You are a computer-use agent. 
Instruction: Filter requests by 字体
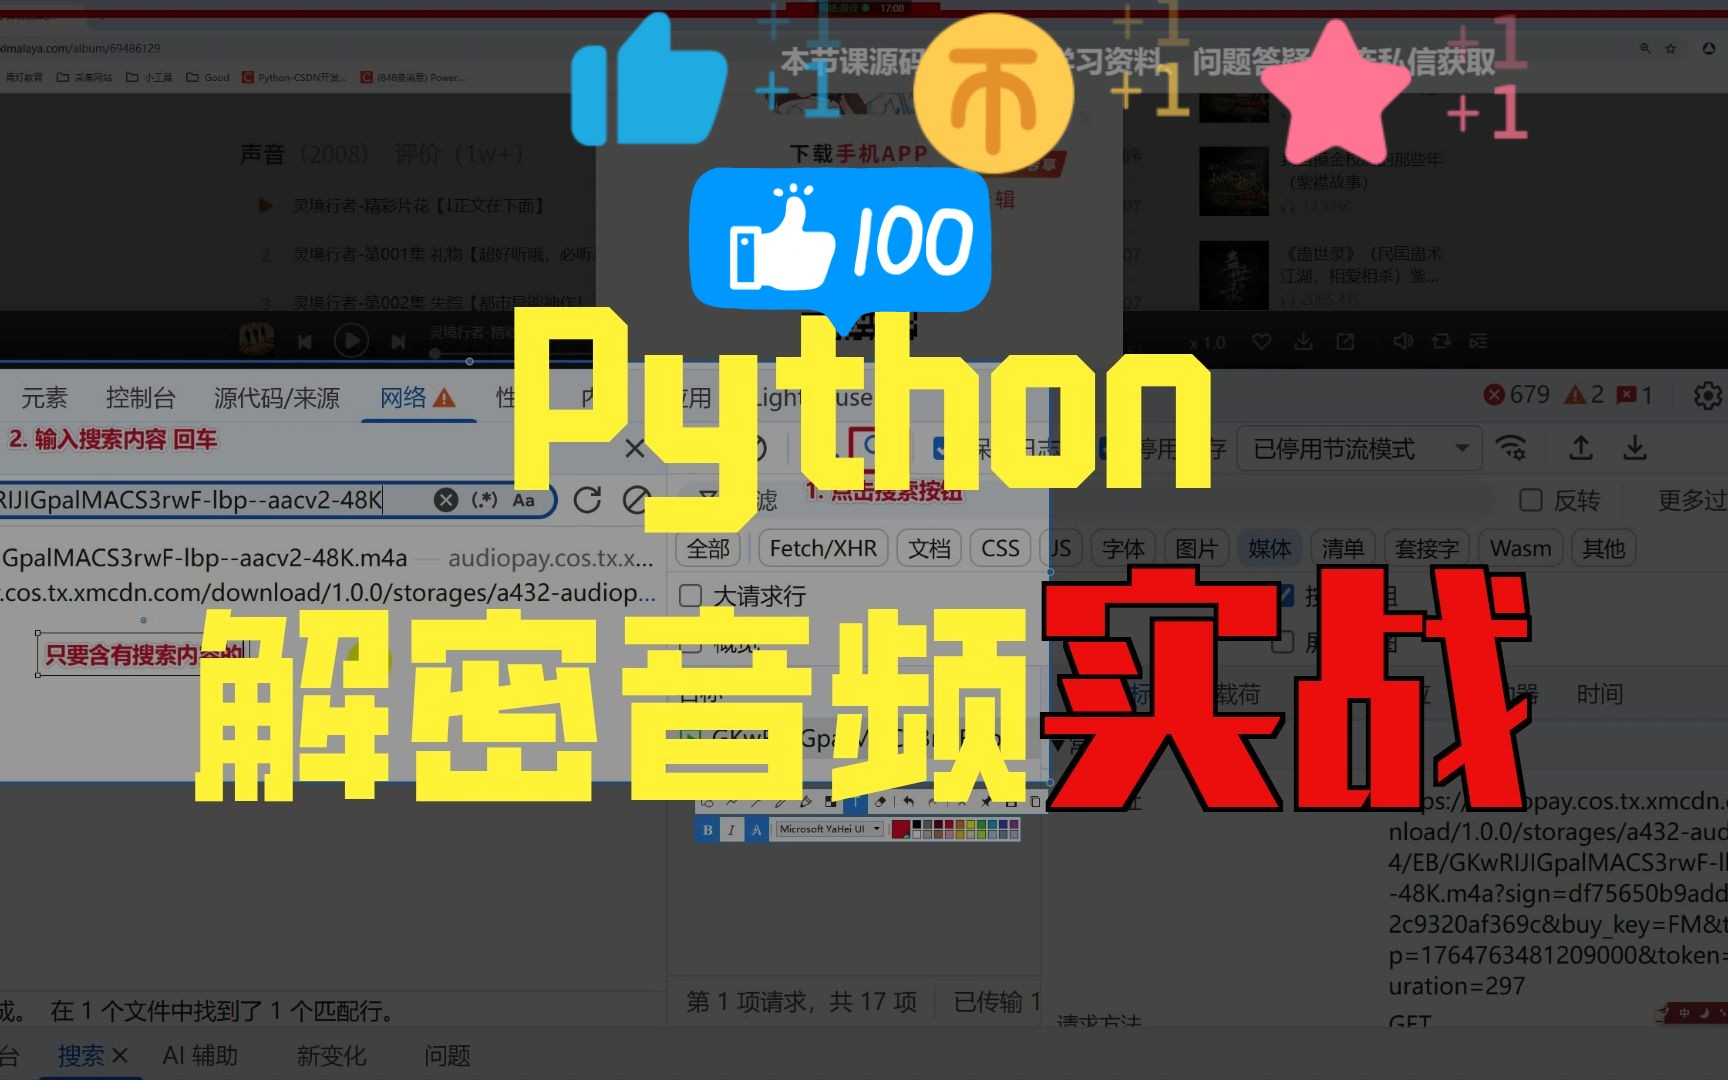(1123, 548)
